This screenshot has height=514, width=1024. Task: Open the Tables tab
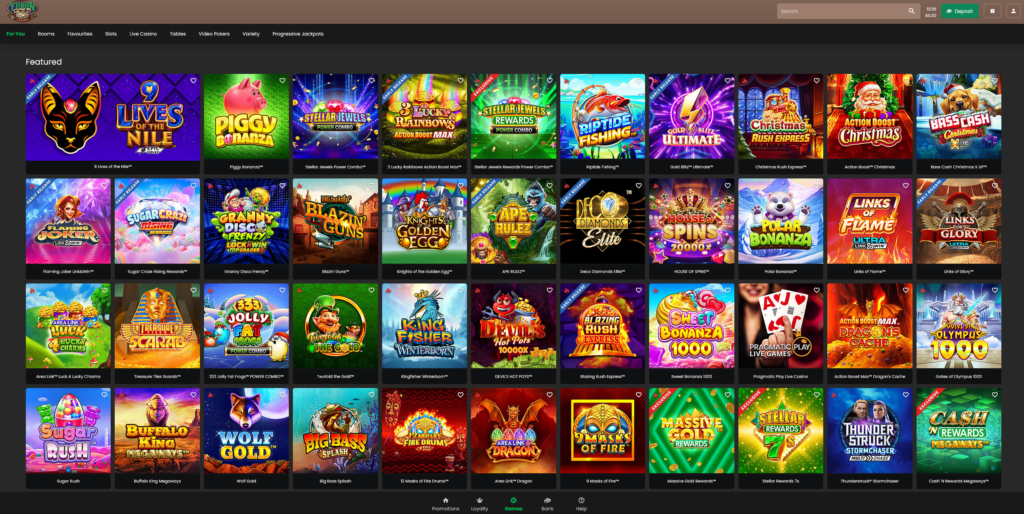(x=178, y=34)
